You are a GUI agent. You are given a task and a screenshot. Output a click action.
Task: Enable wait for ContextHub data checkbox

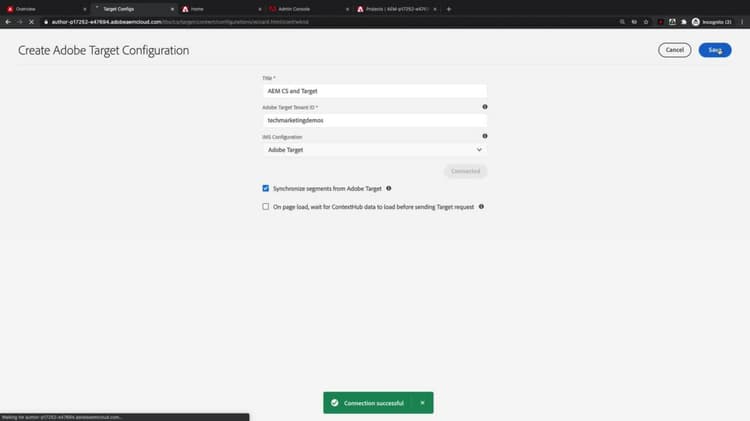[265, 206]
